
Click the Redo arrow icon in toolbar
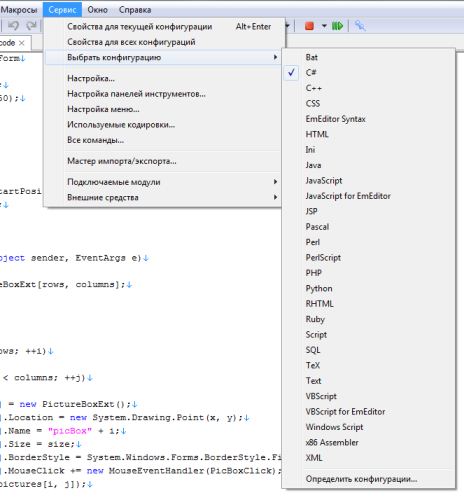[32, 26]
